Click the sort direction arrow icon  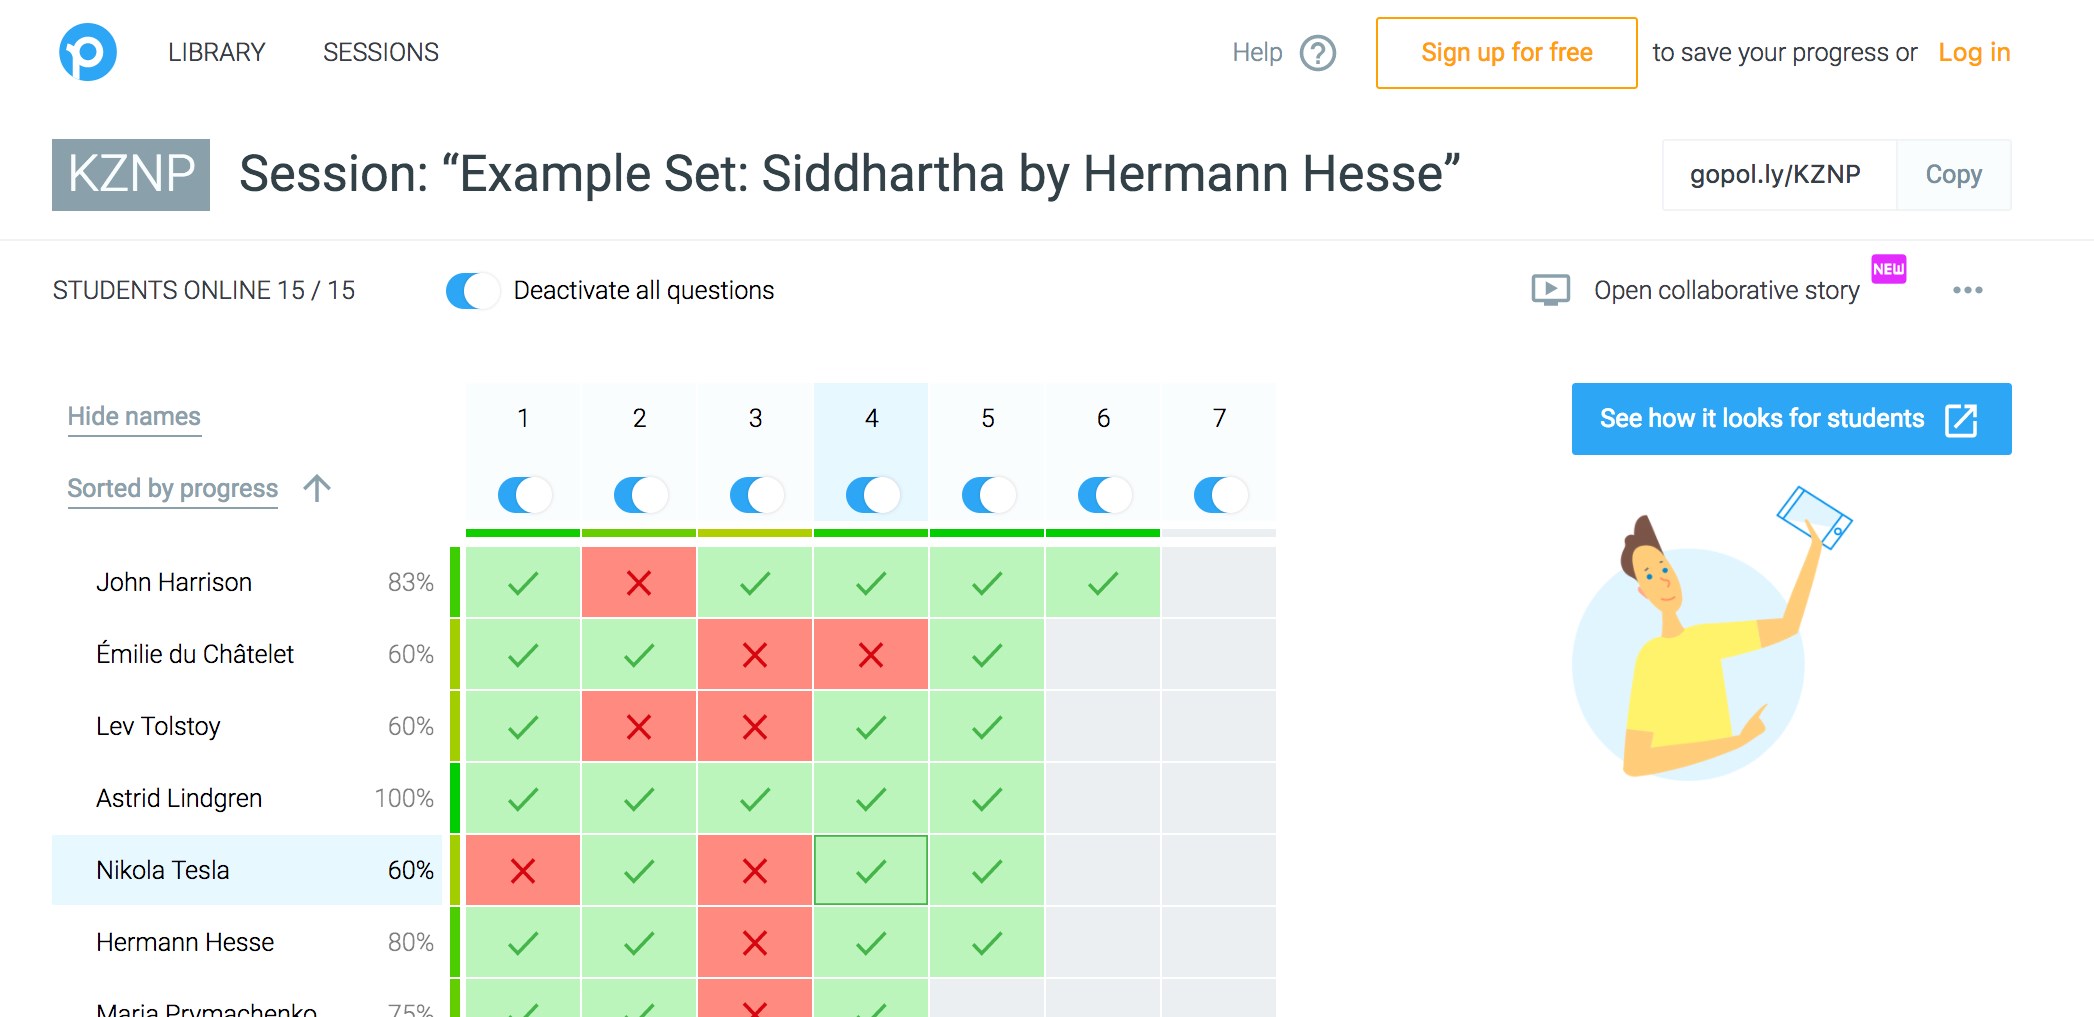pos(317,488)
